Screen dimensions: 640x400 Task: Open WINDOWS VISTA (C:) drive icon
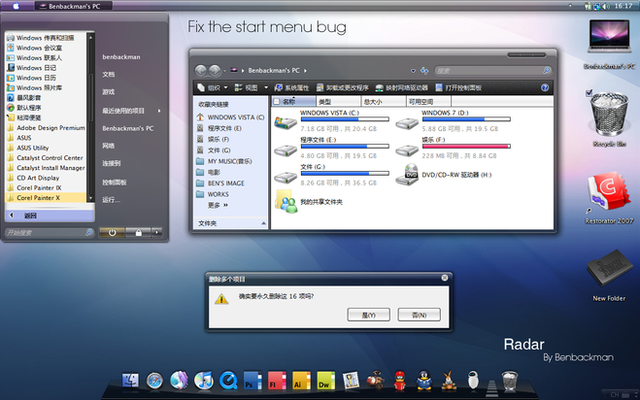click(x=285, y=122)
